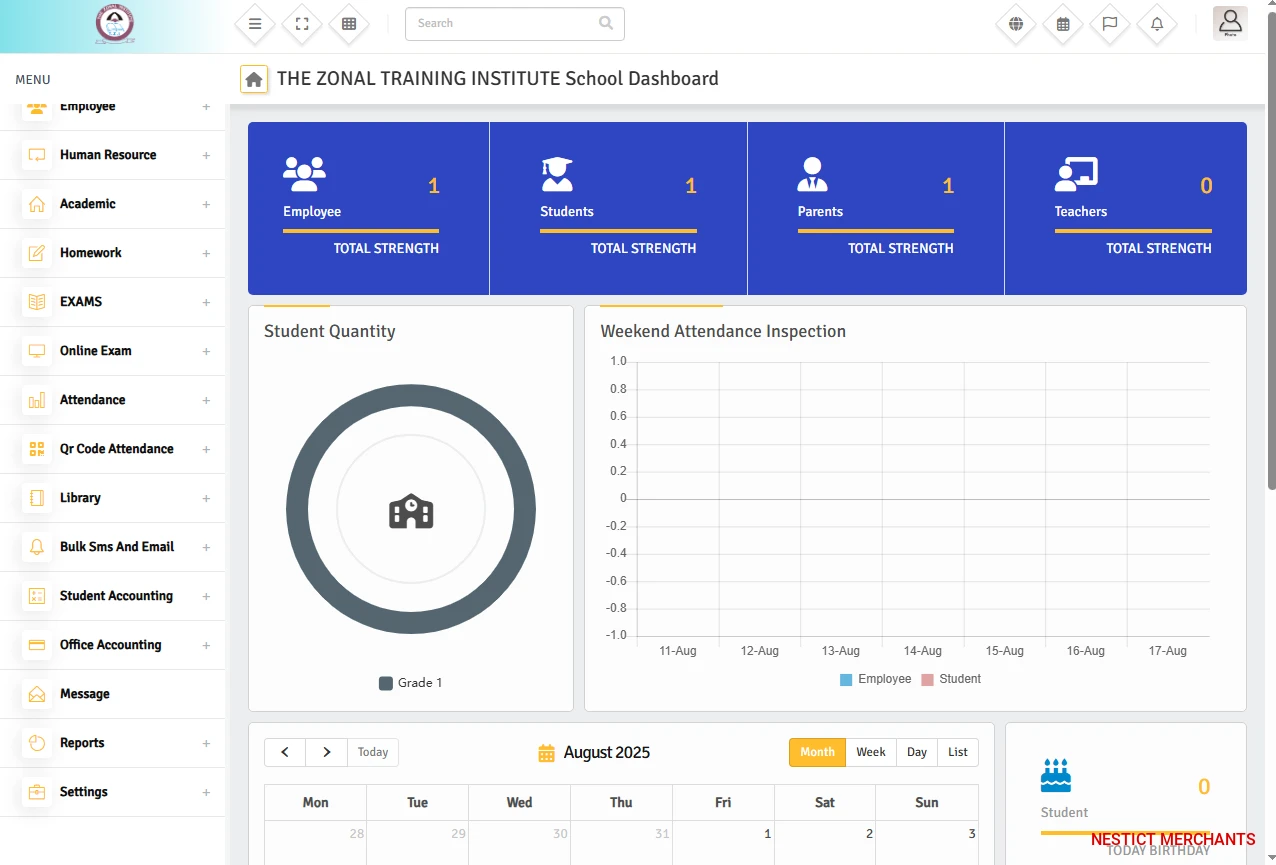Click the fullscreen expand icon
The width and height of the screenshot is (1276, 865).
[302, 24]
